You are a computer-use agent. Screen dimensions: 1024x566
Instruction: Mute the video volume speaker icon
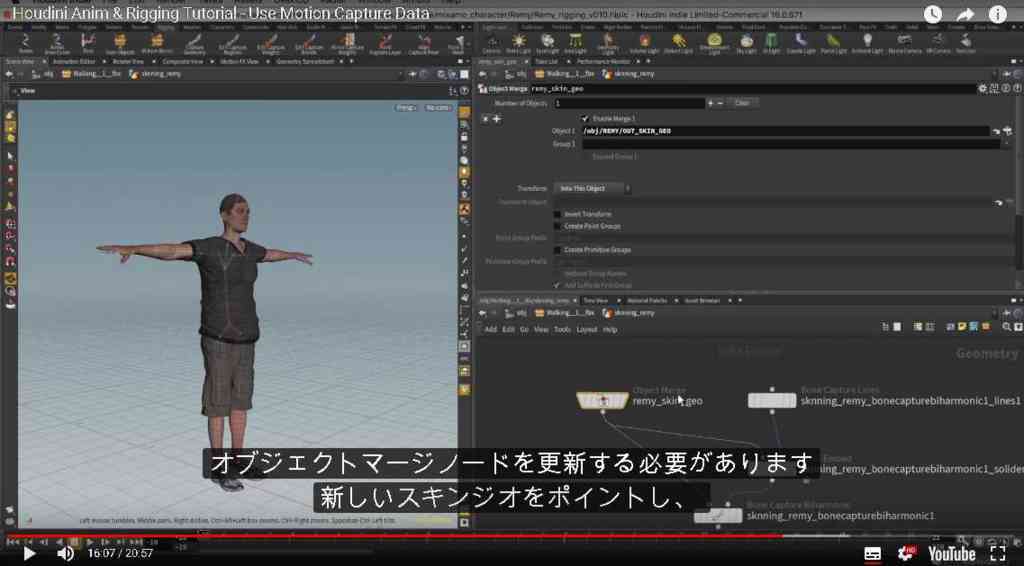point(65,554)
